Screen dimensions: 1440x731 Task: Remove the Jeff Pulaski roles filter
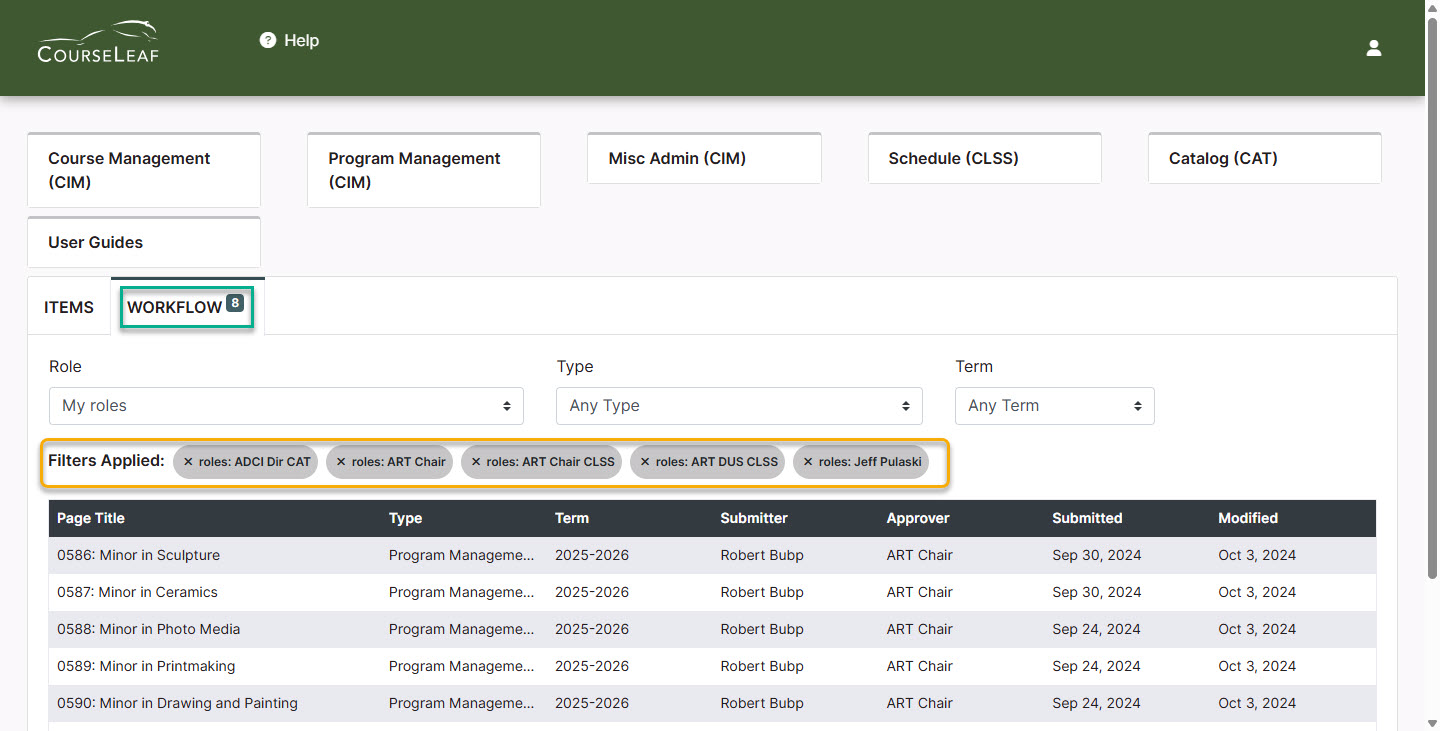(808, 461)
